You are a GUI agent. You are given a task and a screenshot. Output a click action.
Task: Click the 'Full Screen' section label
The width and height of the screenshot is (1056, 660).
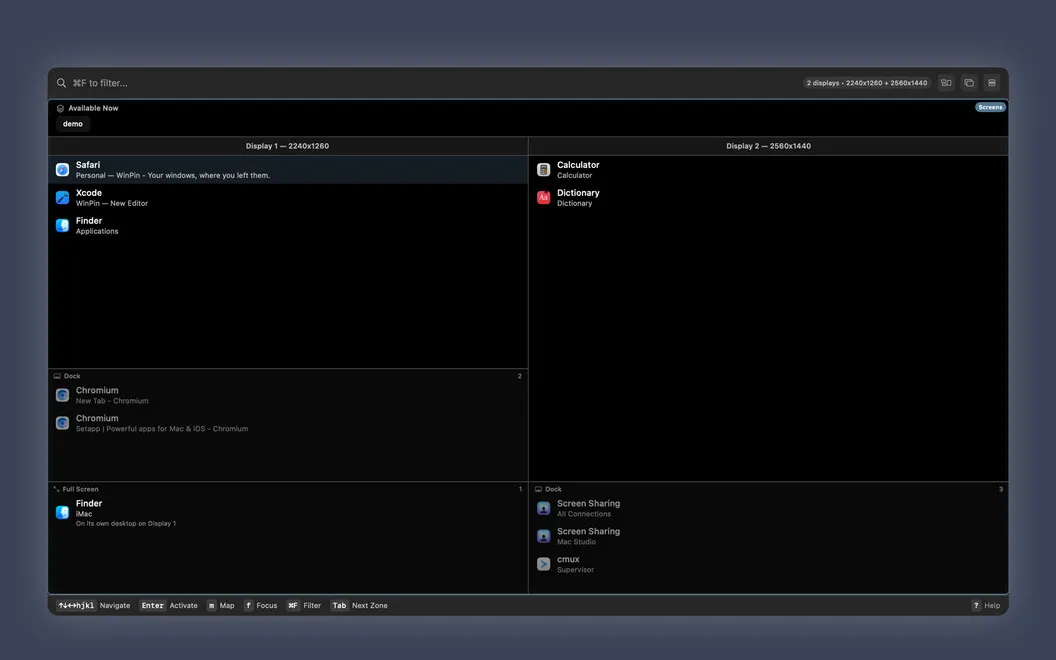(x=80, y=490)
